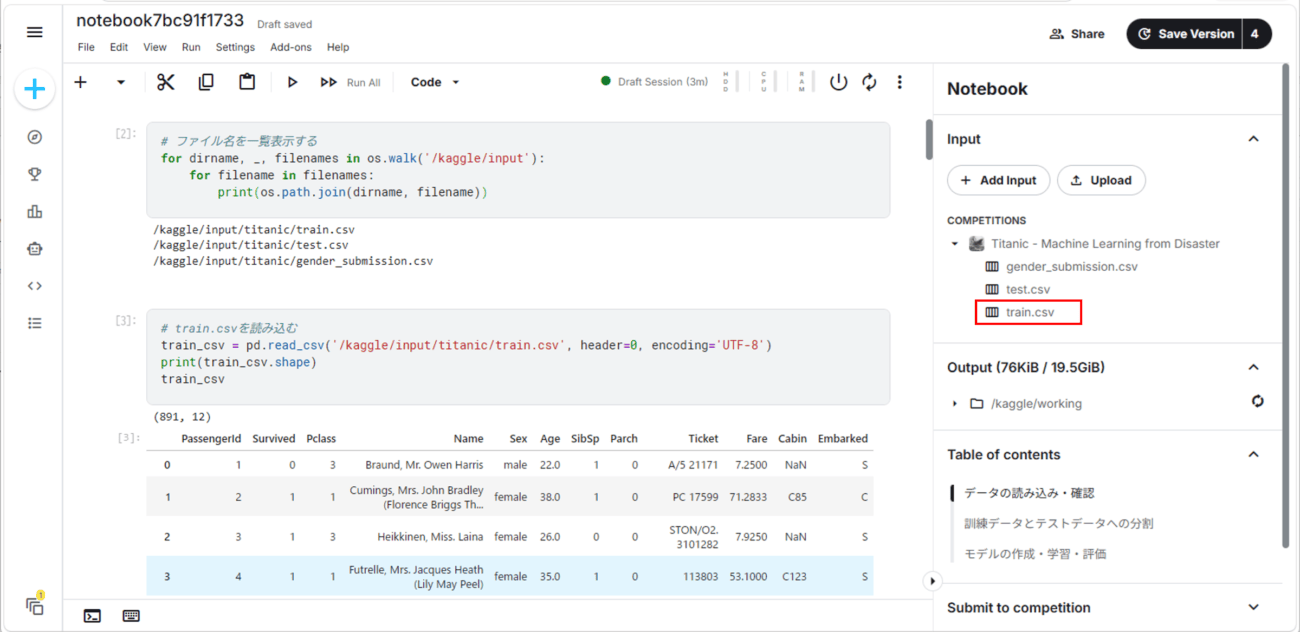Click the Upload button
Screen dimensions: 1300x632
1101,180
